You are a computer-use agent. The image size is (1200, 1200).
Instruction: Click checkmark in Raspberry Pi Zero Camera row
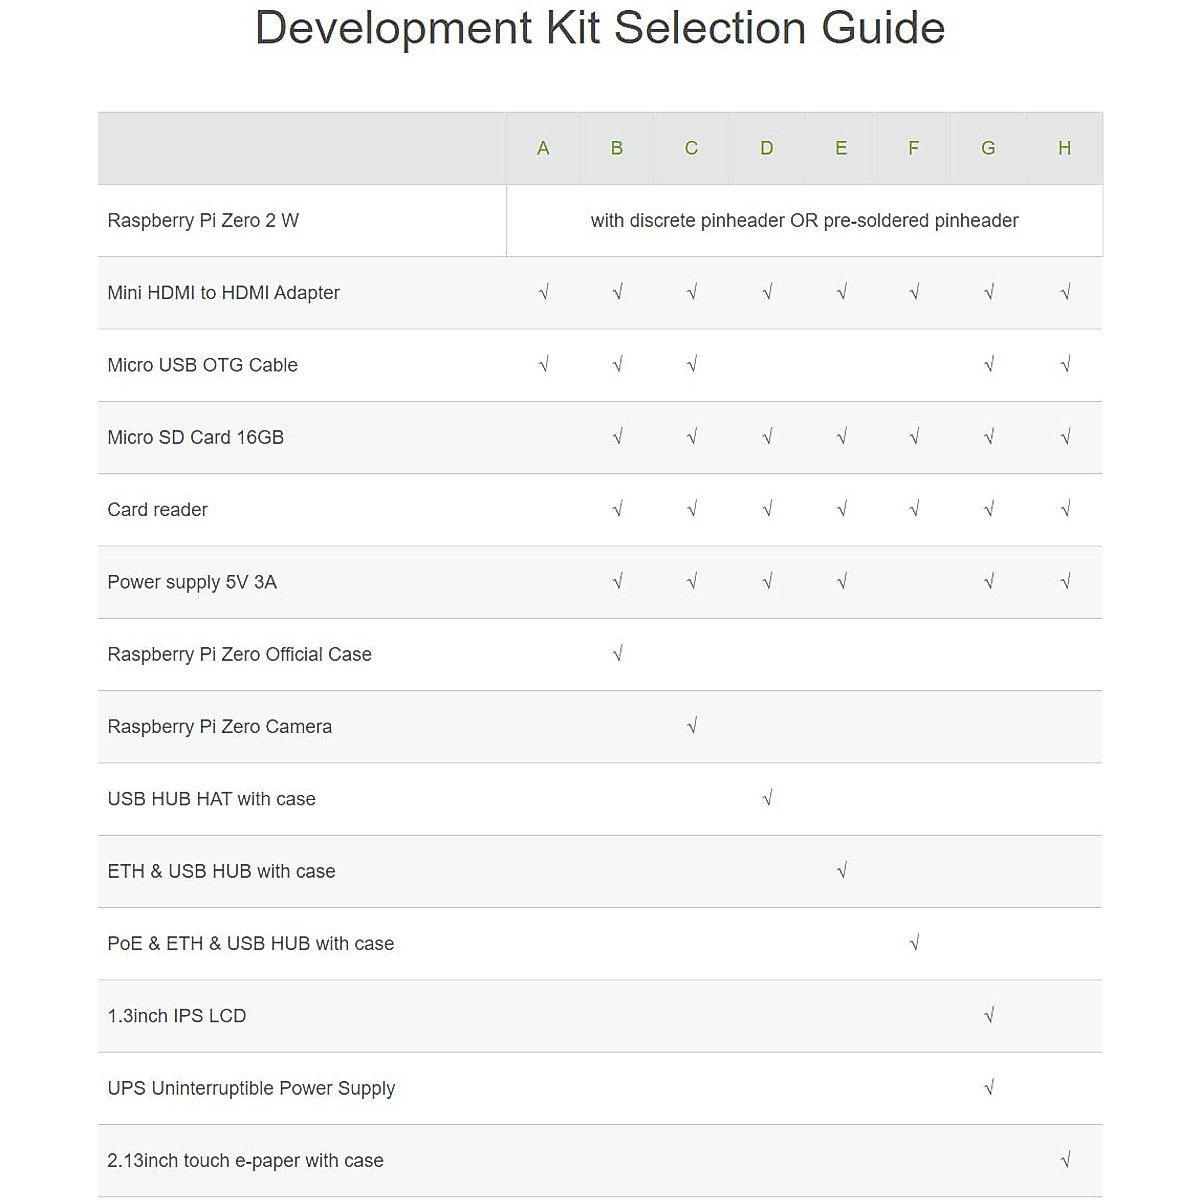coord(691,726)
